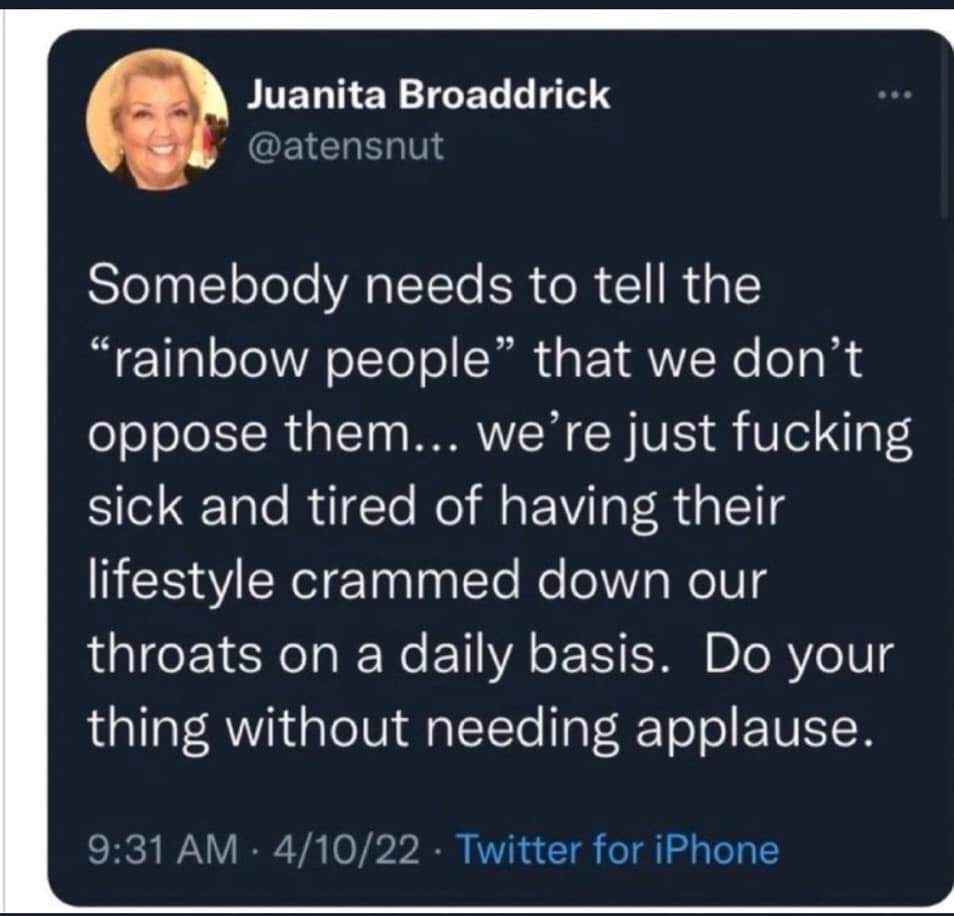Click the Twitter for iPhone source link
Image resolution: width=954 pixels, height=916 pixels.
click(x=617, y=850)
